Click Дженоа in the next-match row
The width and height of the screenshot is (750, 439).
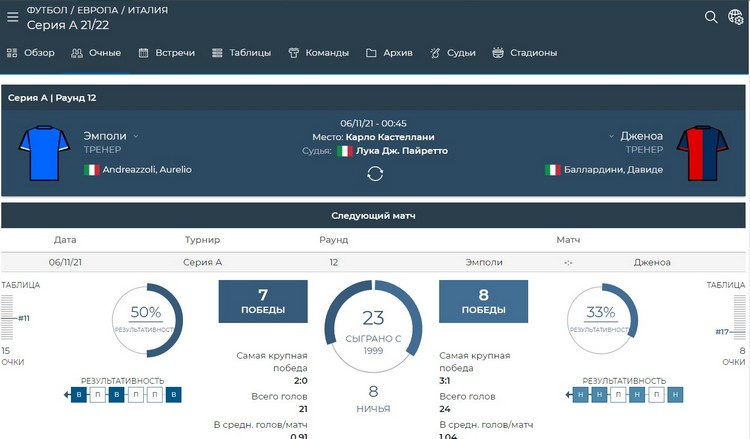point(652,262)
